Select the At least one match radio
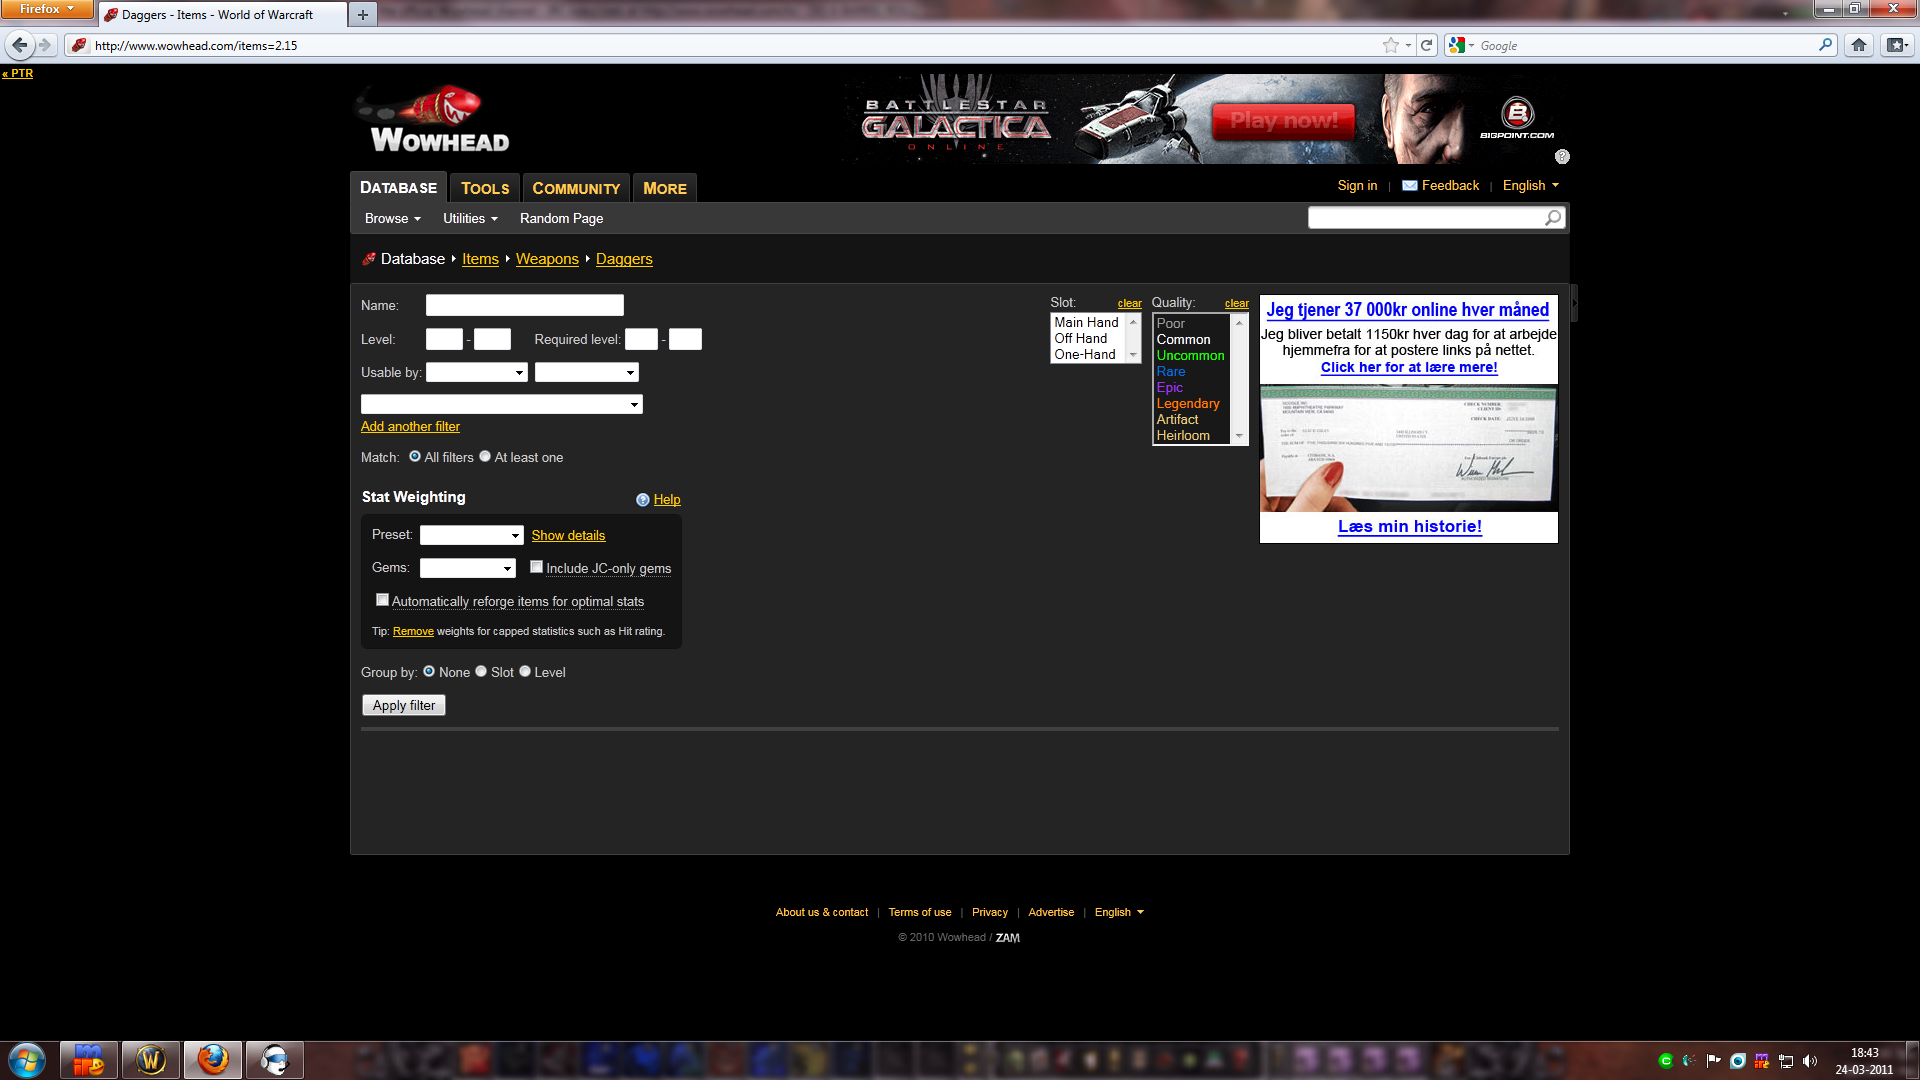1920x1080 pixels. pos(485,456)
